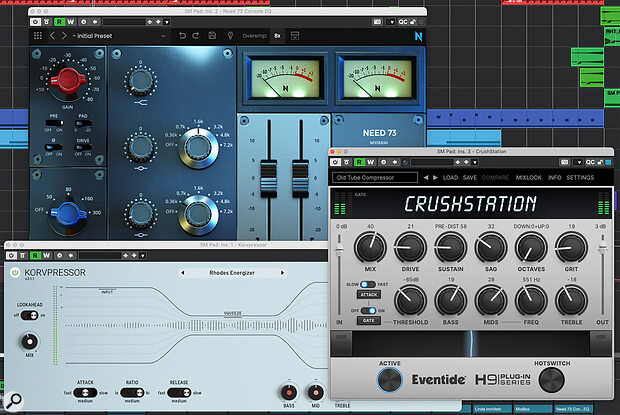Bypass the Need 73 plugin via power icon
This screenshot has width=620, height=415.
point(35,22)
